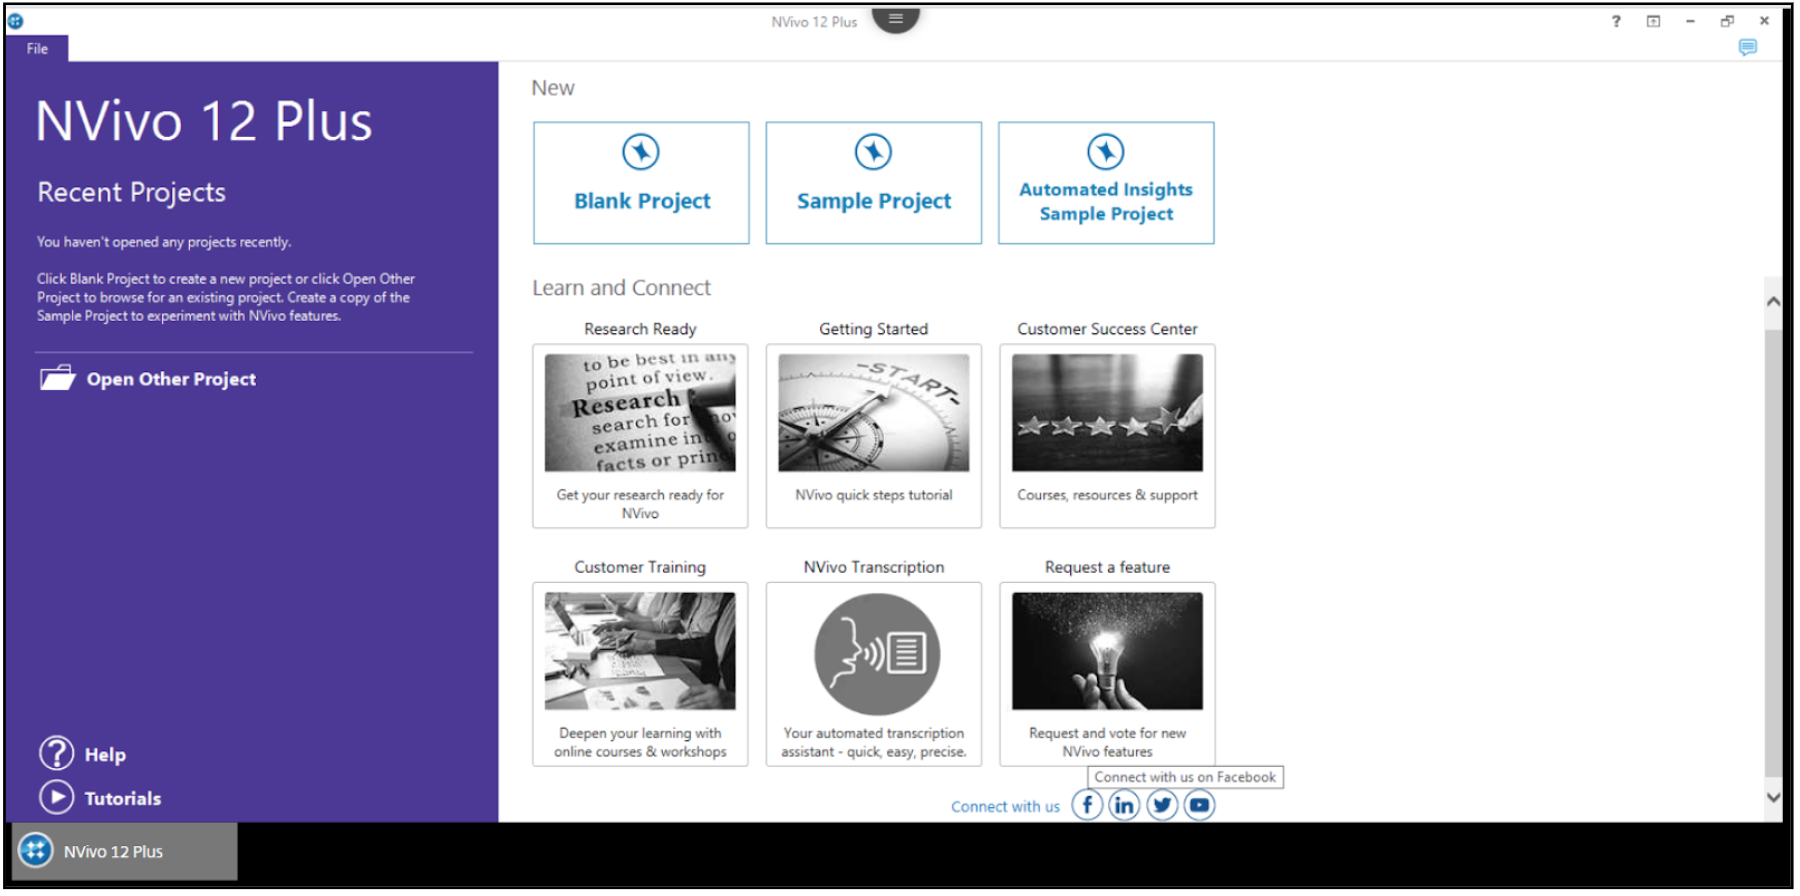Click the feedback chat bubble icon
Screen dimensions: 1800x896
click(1747, 47)
